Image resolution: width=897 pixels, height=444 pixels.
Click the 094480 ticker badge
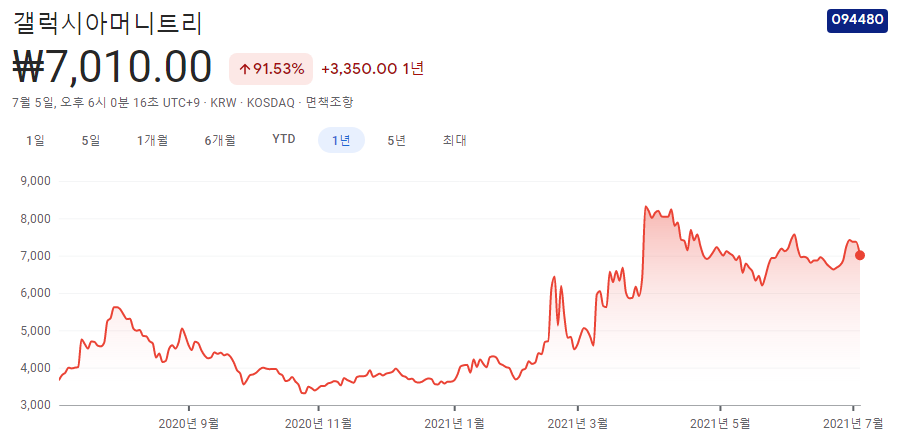pyautogui.click(x=857, y=19)
